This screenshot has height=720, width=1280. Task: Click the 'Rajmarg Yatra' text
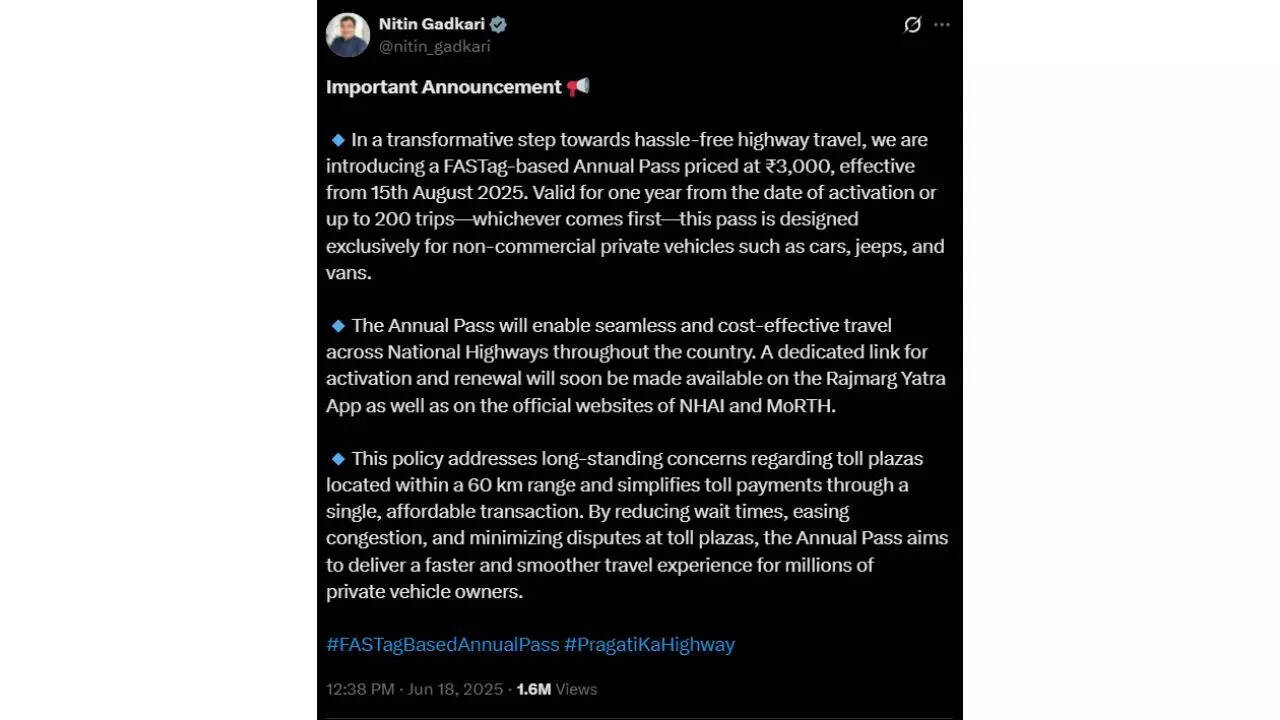890,379
